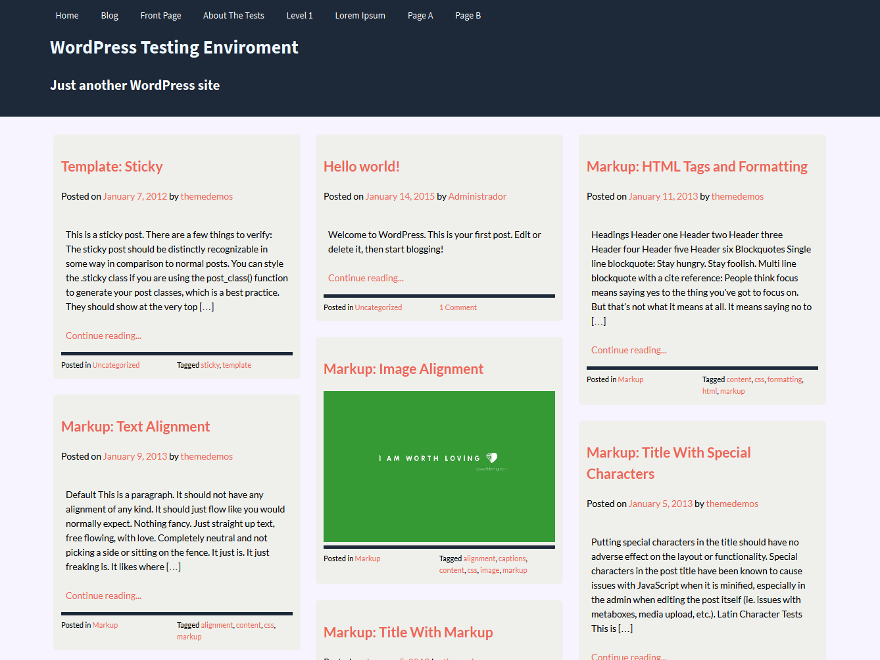Open Markup: Title With Special Characters post
Screen dimensions: 880x660
tap(668, 462)
